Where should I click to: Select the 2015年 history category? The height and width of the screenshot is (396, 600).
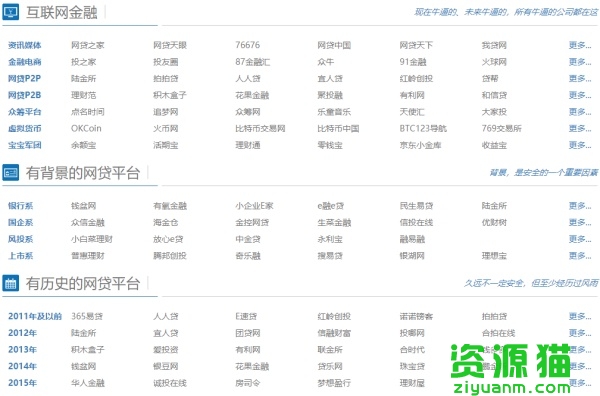[22, 383]
